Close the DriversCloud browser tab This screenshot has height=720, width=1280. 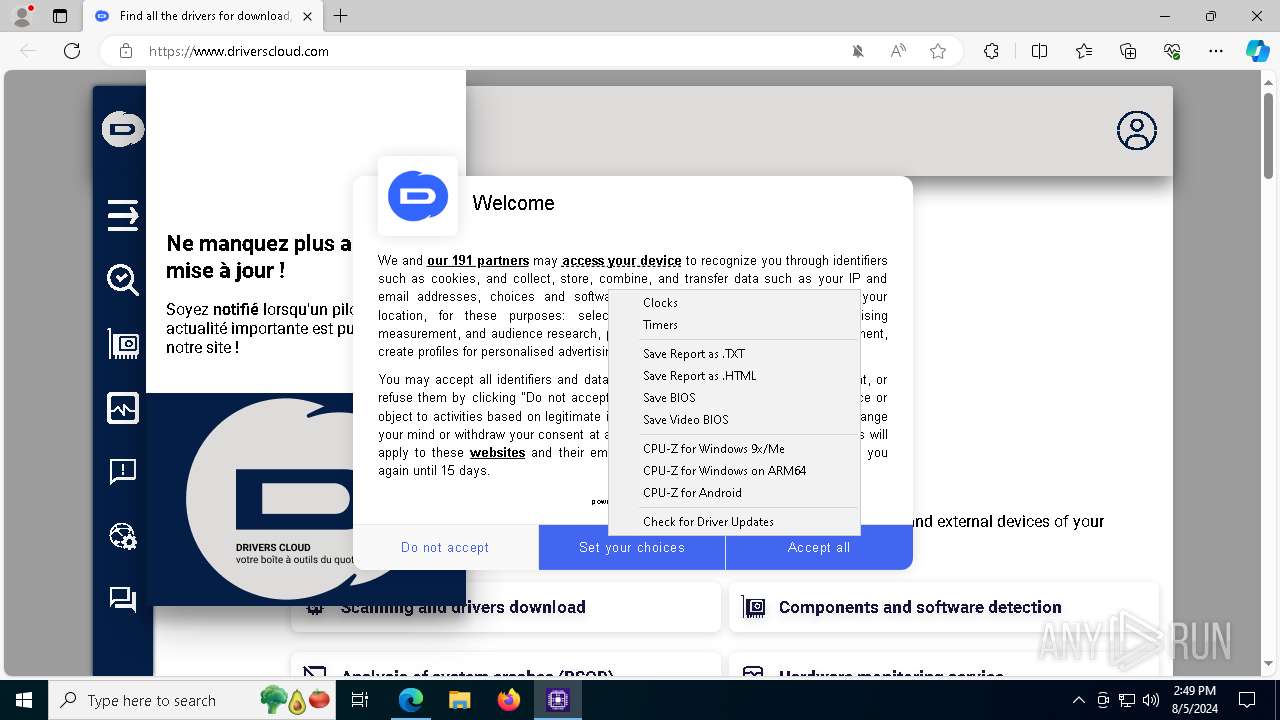[x=307, y=16]
